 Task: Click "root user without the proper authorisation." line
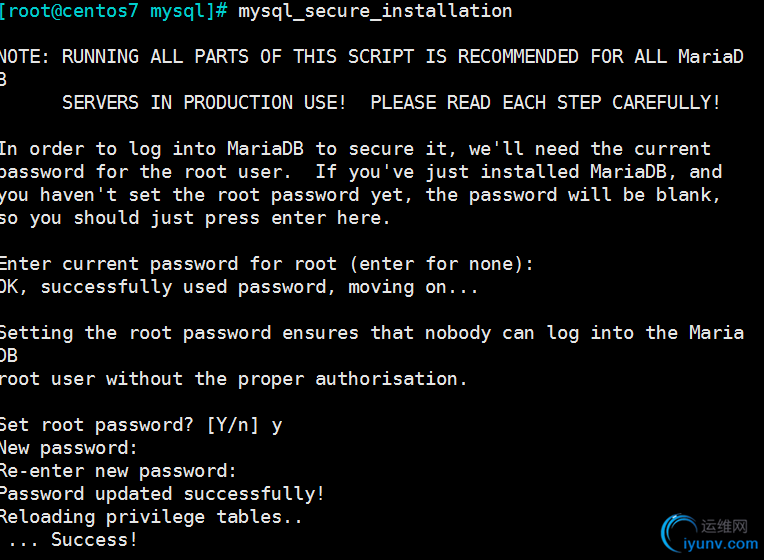[x=234, y=379]
